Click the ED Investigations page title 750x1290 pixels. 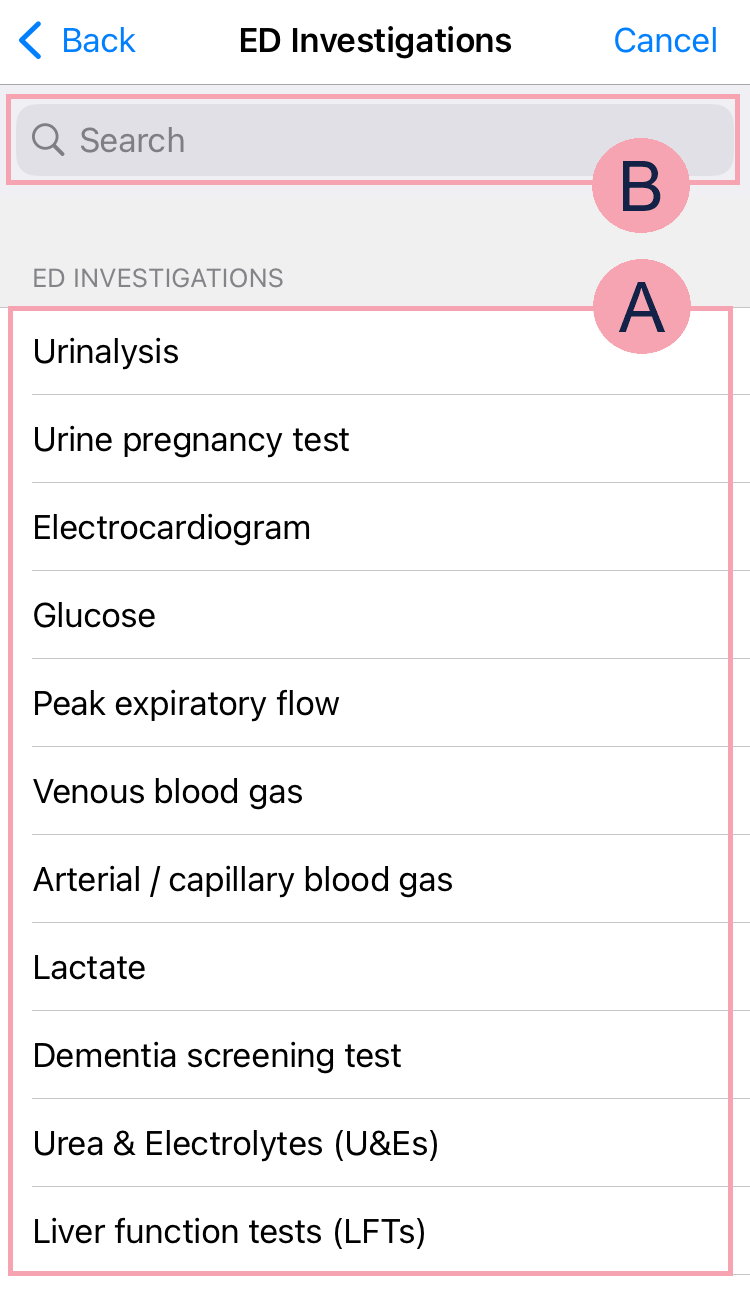click(x=375, y=41)
